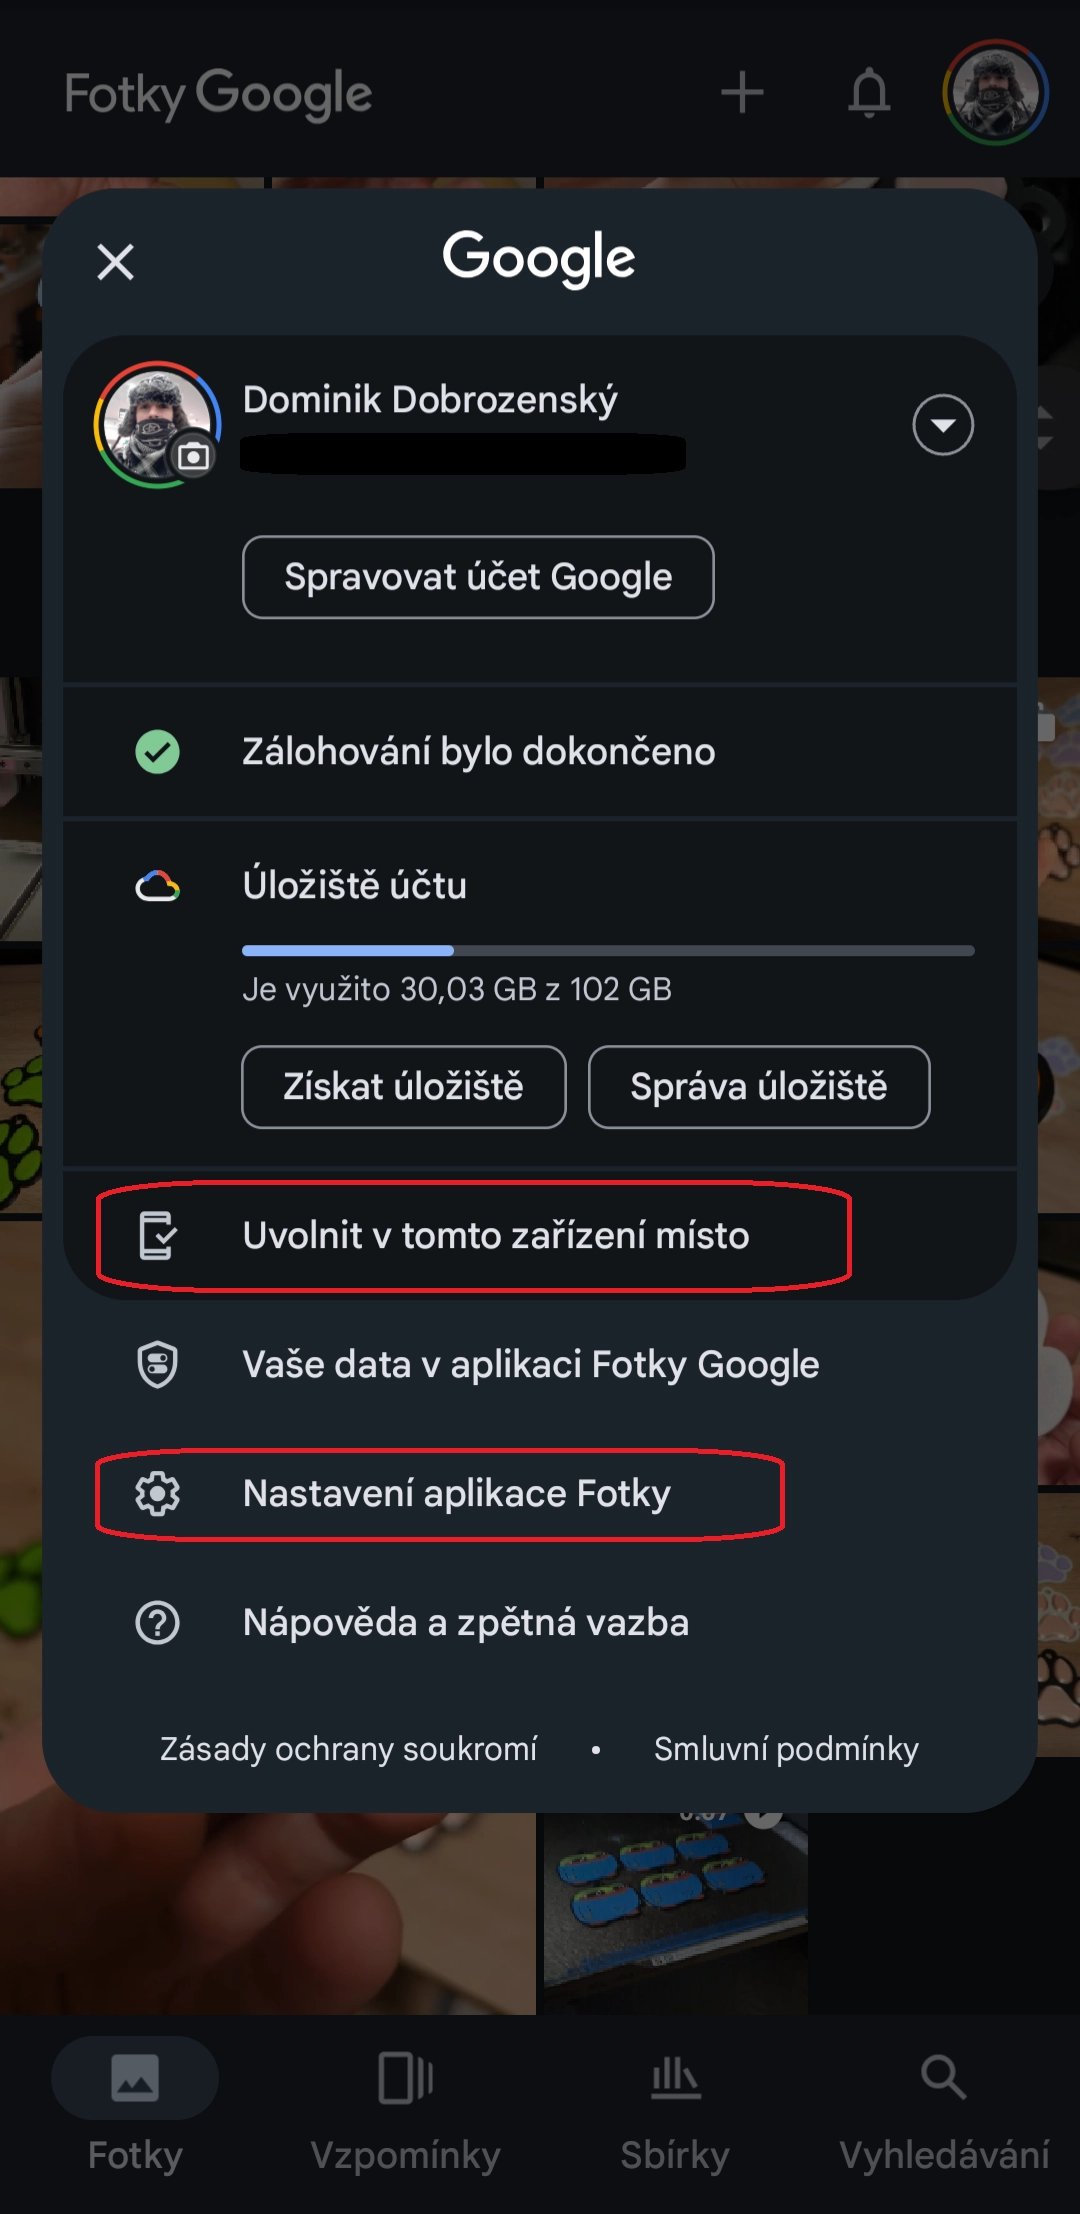The image size is (1080, 2214).
Task: Open Zásady ochrany soukromí
Action: [348, 1748]
